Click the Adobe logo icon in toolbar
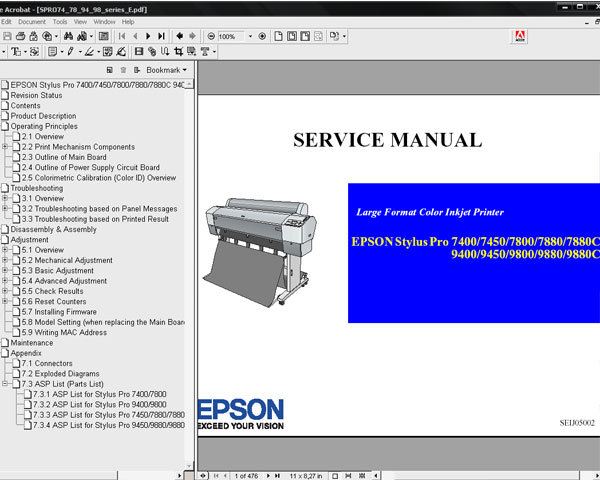 [x=519, y=37]
